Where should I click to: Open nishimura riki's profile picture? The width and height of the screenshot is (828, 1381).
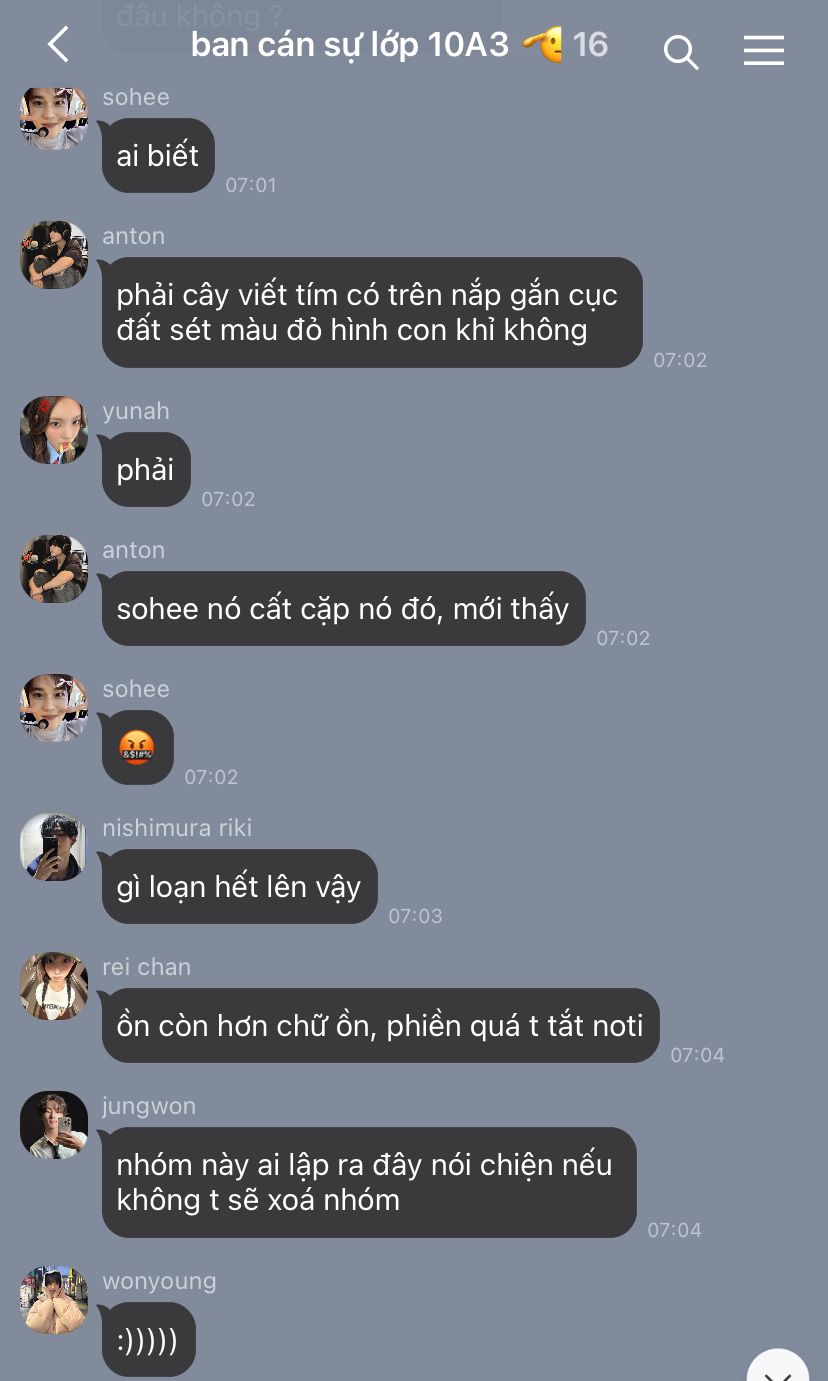pos(54,847)
